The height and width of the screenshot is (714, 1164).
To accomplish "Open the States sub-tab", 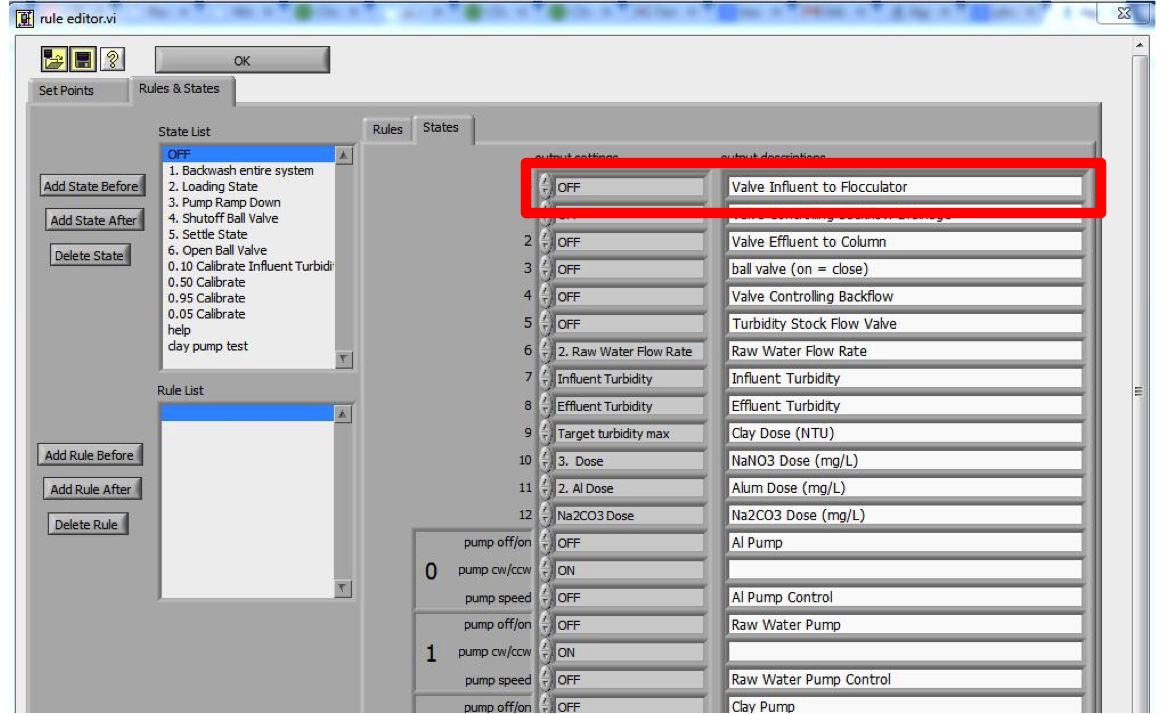I will click(441, 128).
